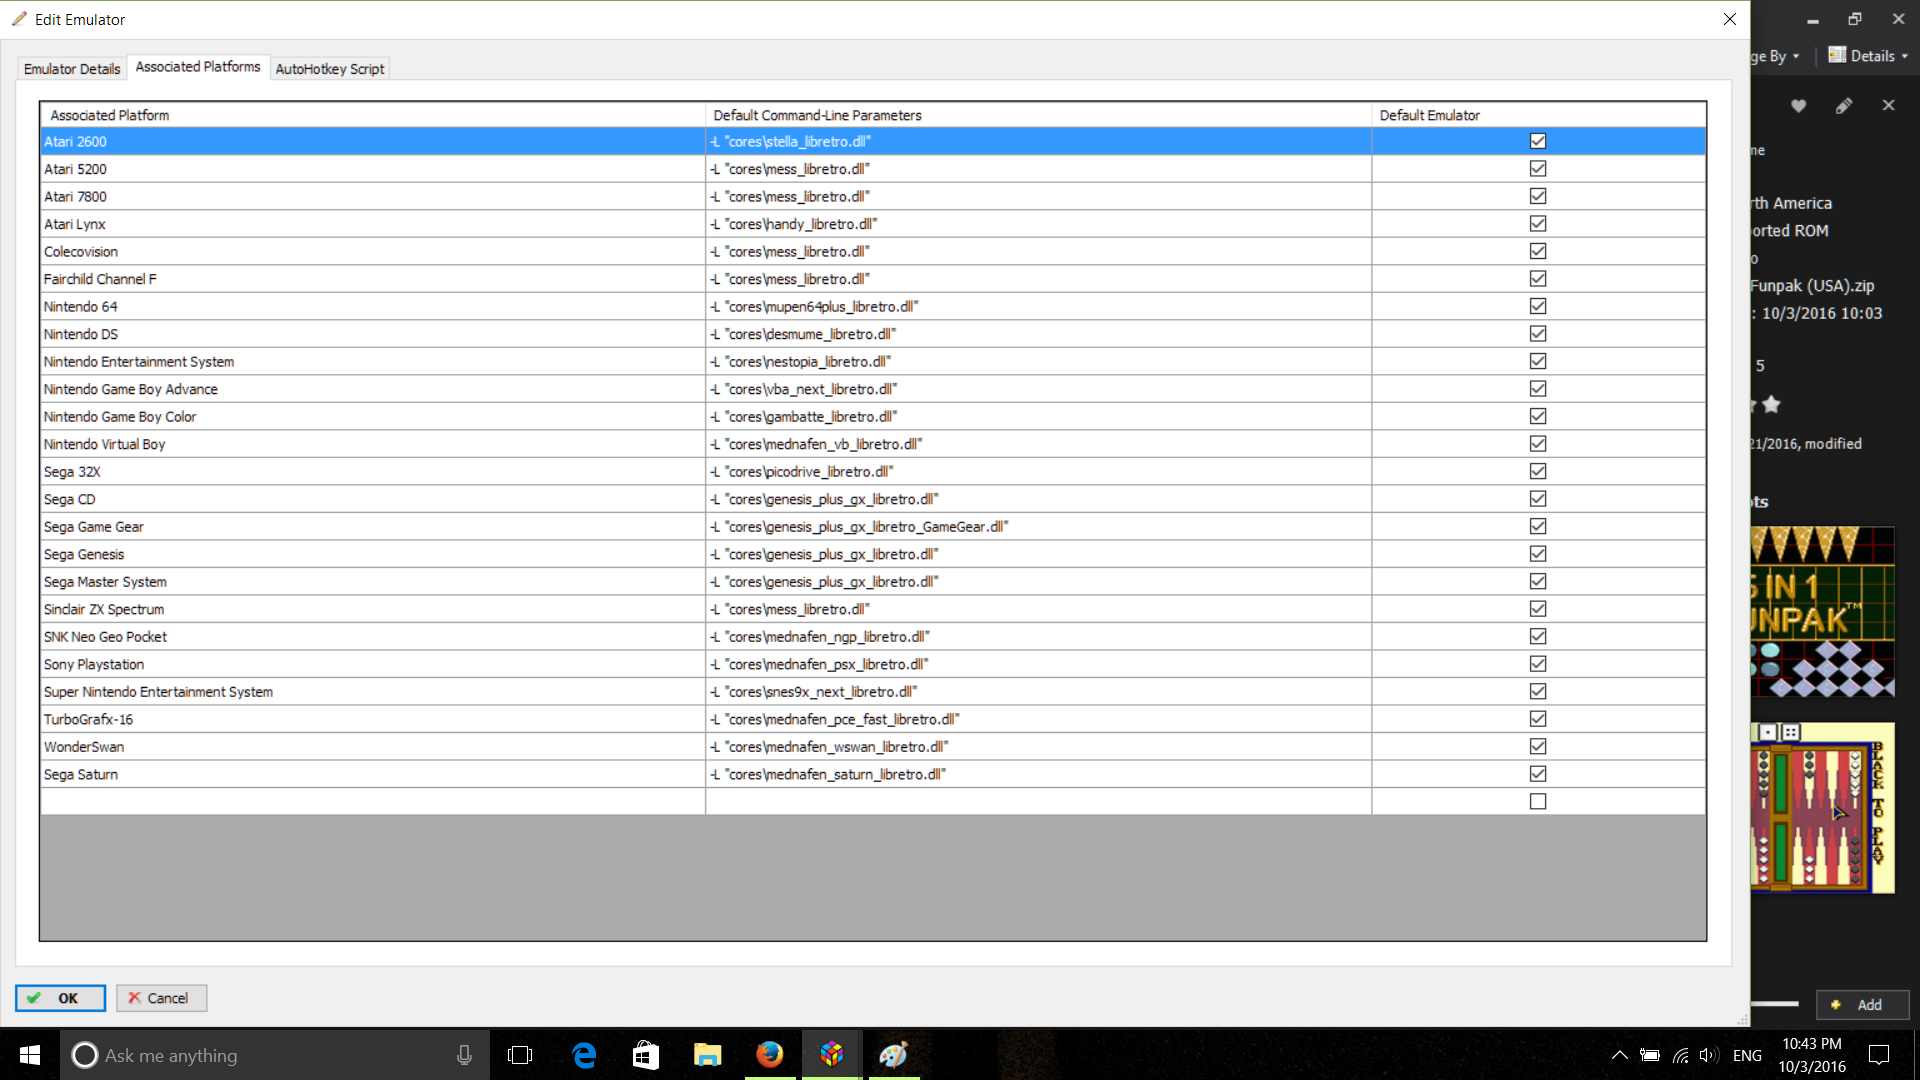Open the AutoHotkey Script tab
Viewport: 1920px width, 1080px height.
[330, 69]
